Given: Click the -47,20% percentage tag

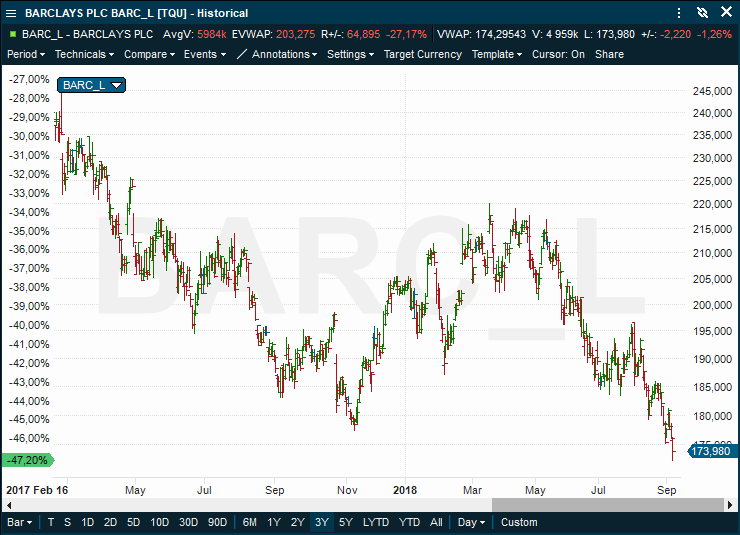Looking at the screenshot, I should coord(29,460).
